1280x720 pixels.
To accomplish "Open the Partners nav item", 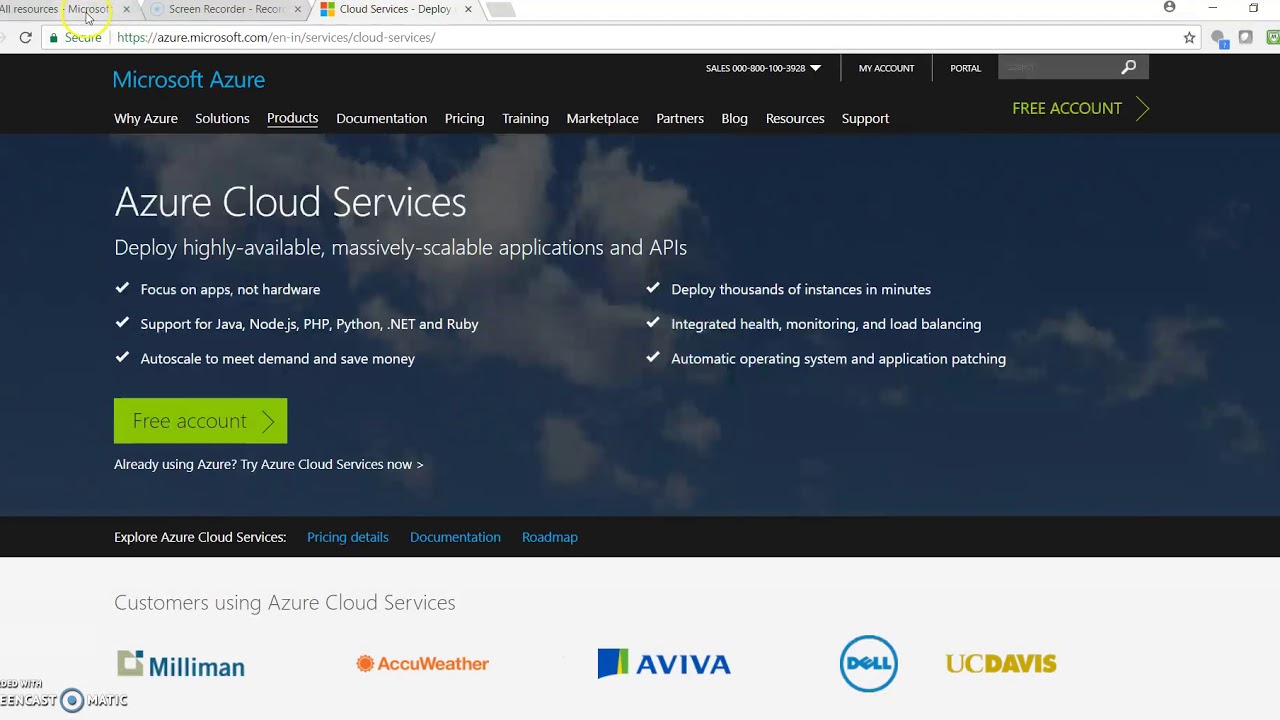I will 680,118.
